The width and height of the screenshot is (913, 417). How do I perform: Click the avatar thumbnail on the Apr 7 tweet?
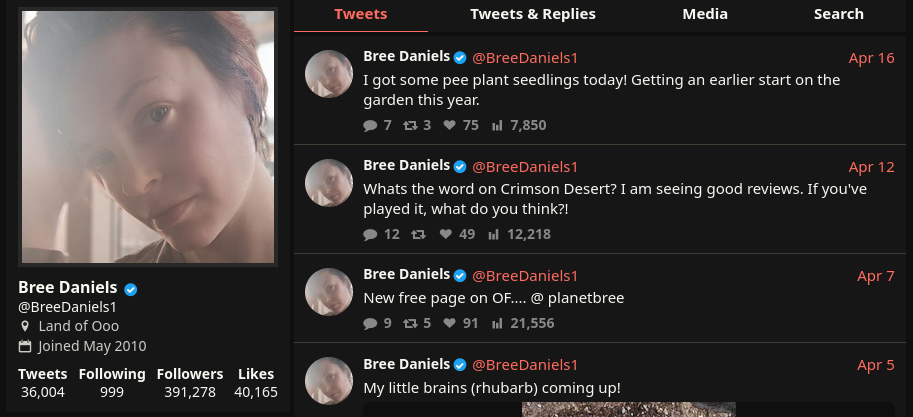[x=329, y=292]
